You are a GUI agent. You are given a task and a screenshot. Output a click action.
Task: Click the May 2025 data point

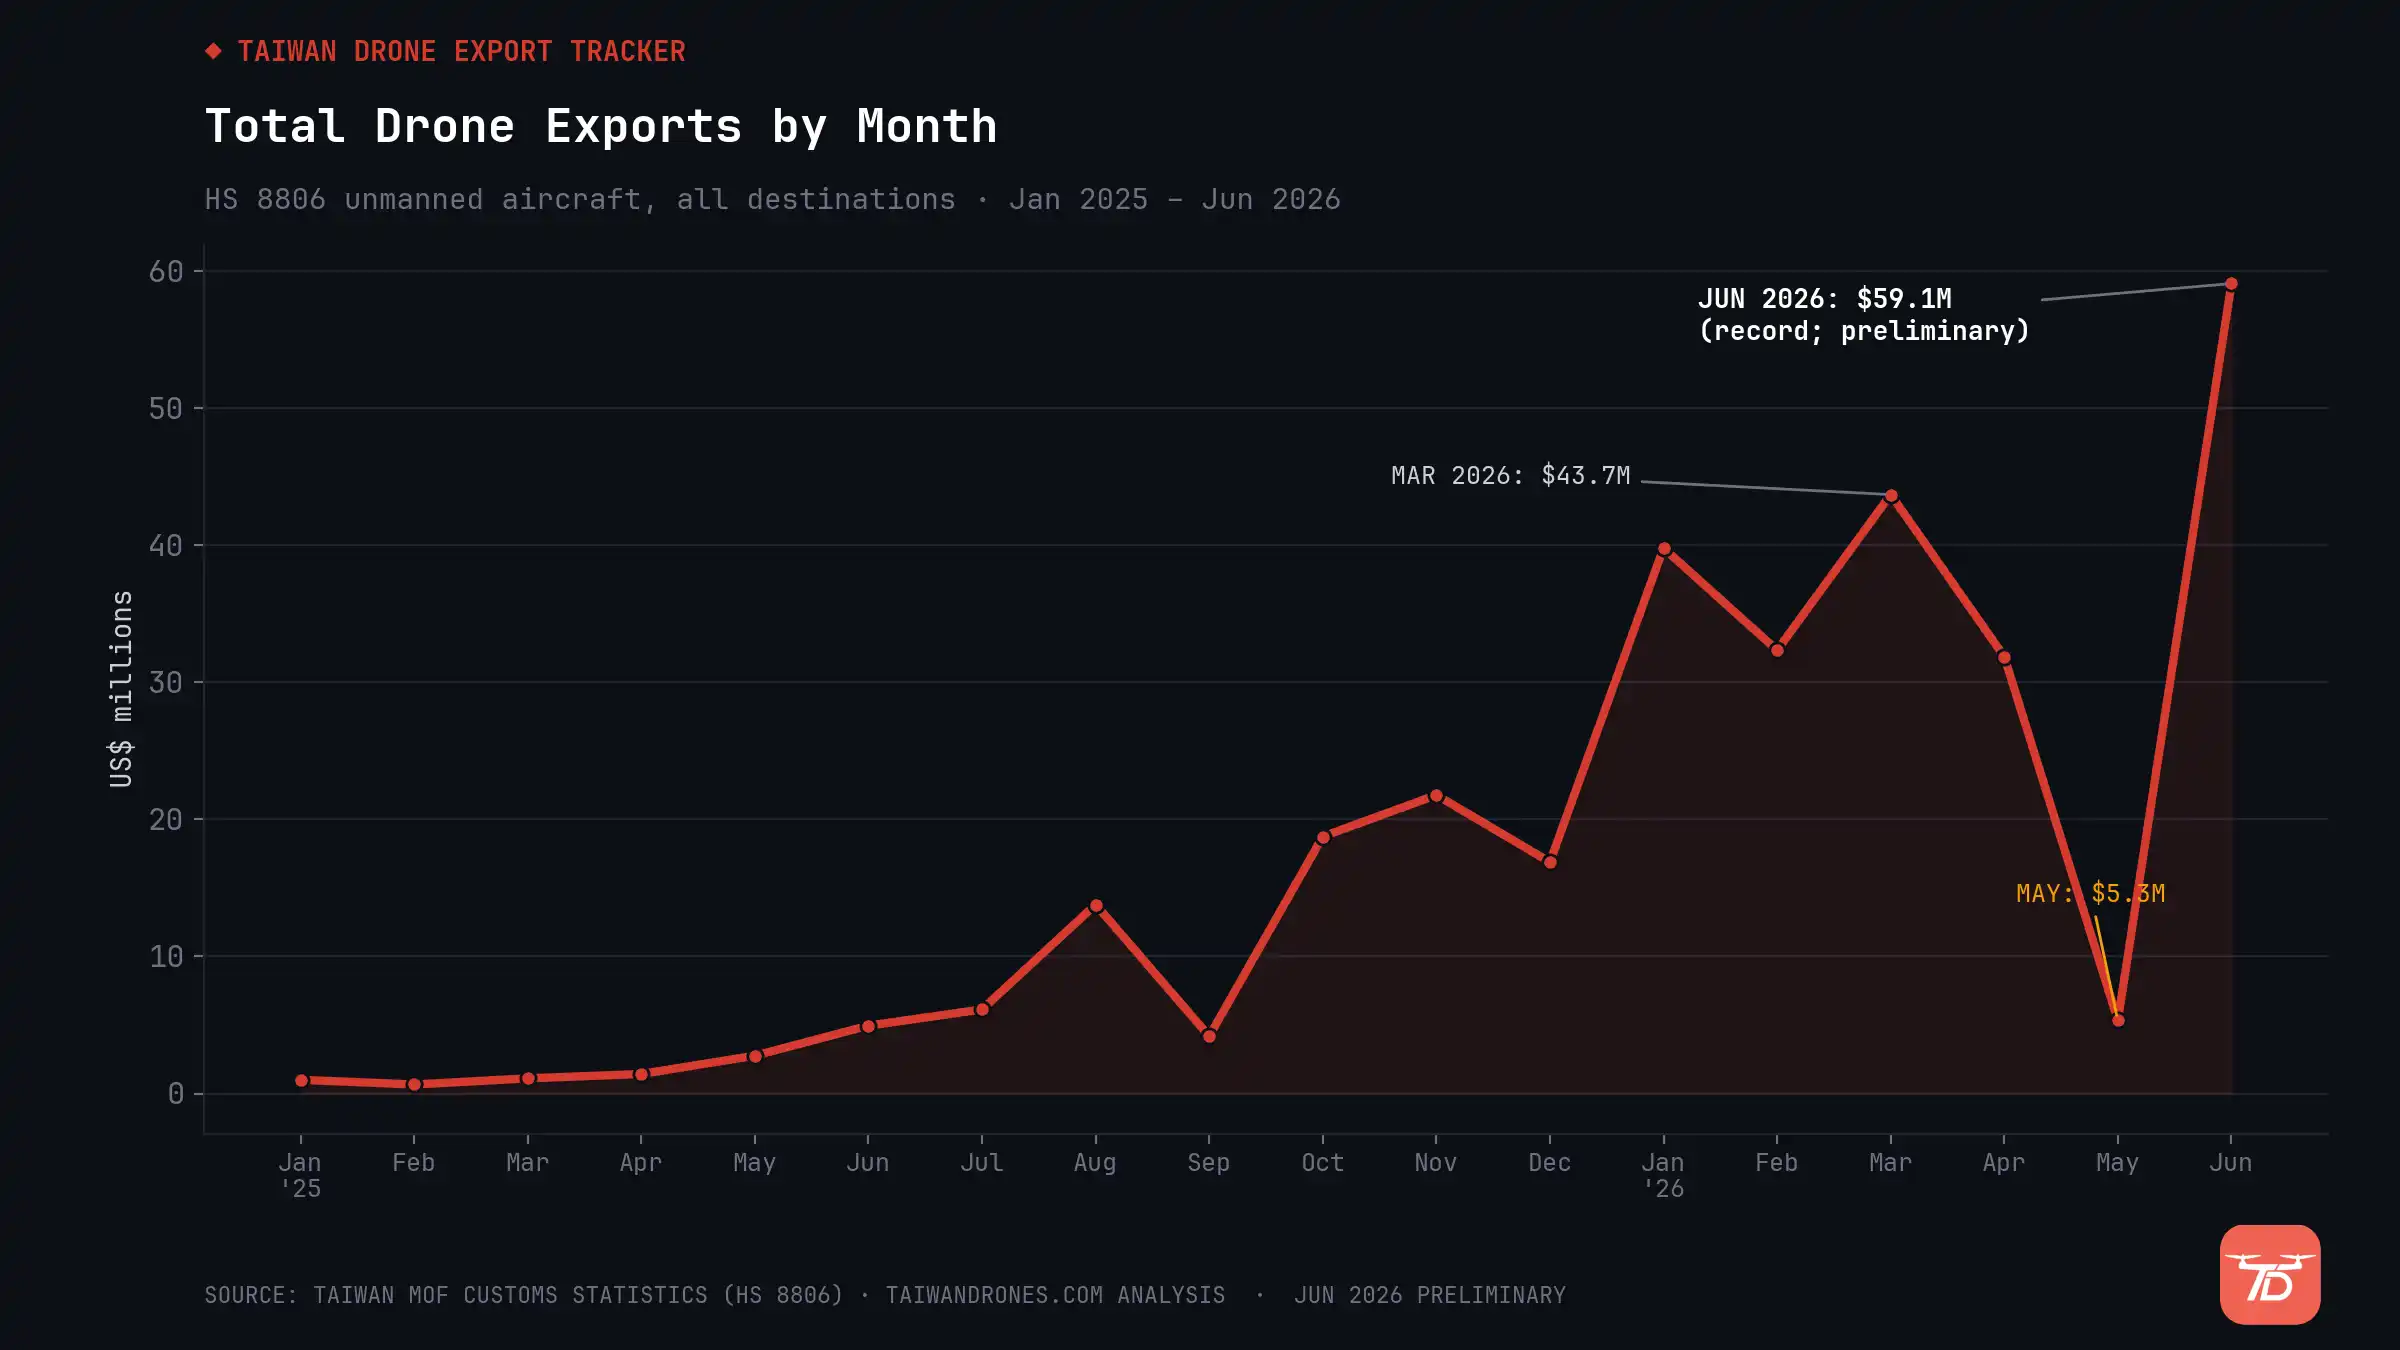coord(755,1056)
